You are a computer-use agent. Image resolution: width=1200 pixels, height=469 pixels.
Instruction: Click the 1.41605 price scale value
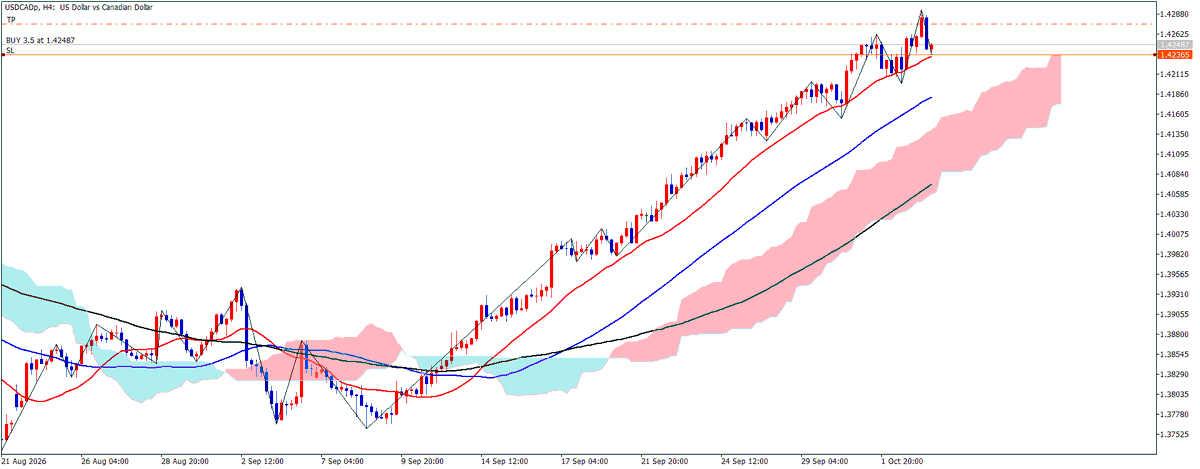(1175, 114)
